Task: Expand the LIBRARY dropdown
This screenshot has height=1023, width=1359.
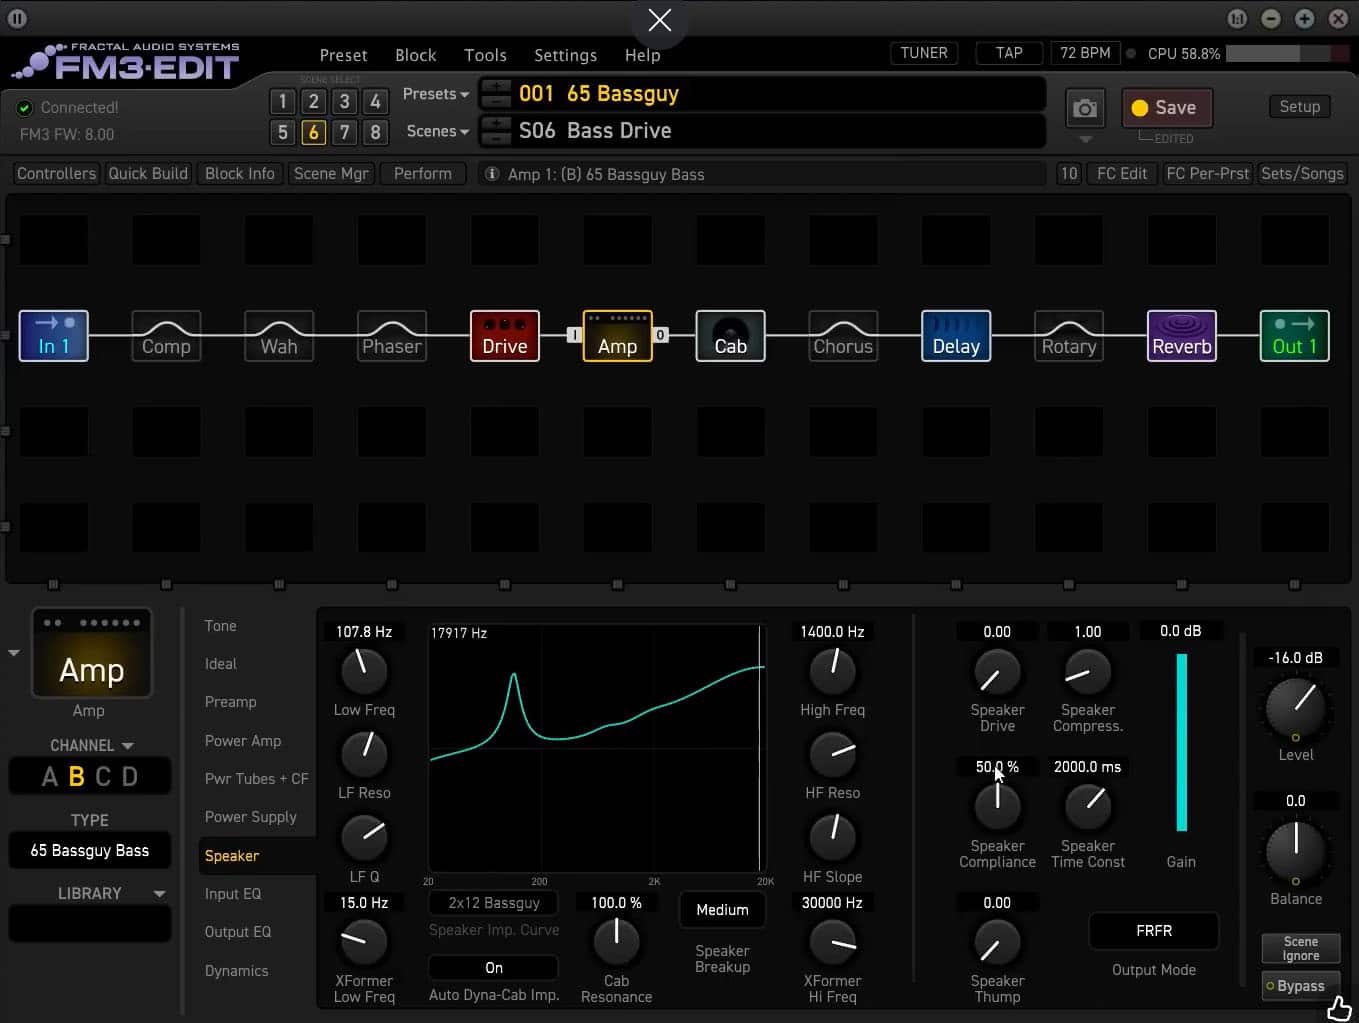Action: coord(159,894)
